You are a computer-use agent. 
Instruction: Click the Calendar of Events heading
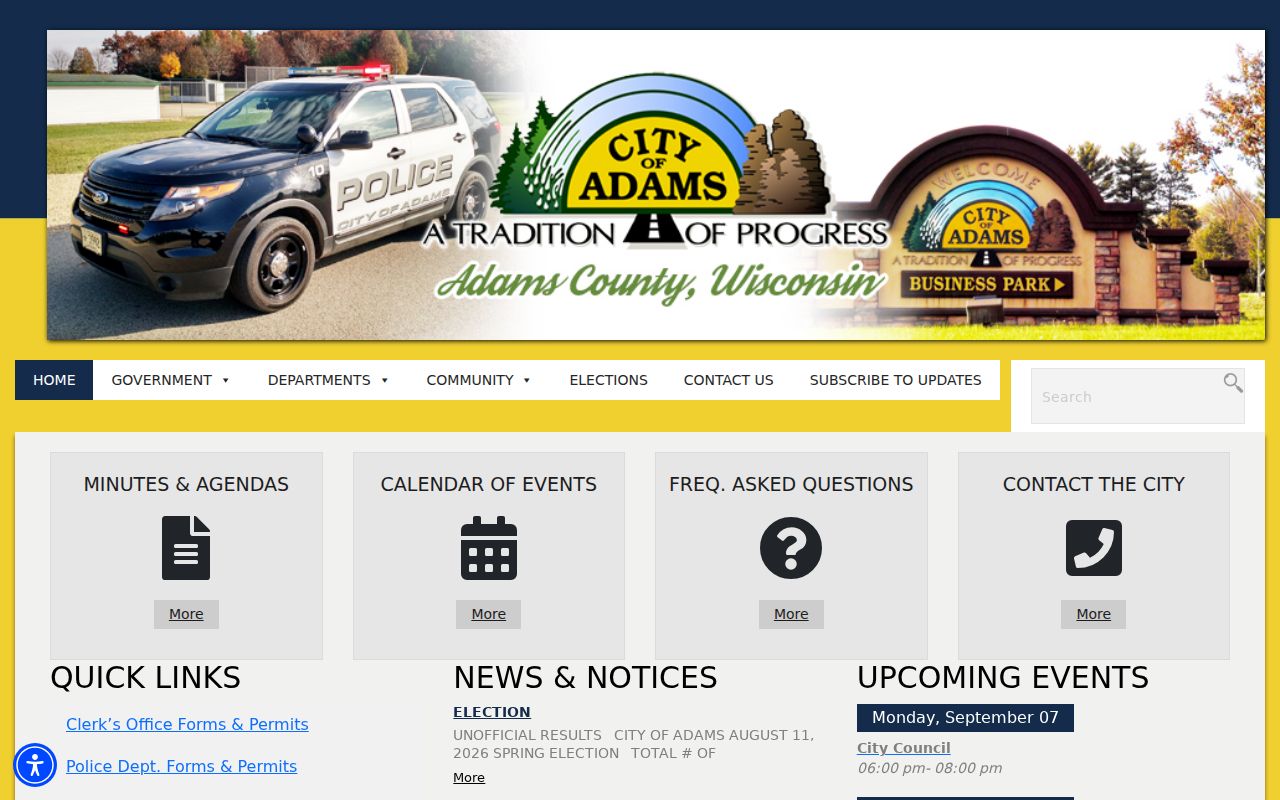(489, 484)
